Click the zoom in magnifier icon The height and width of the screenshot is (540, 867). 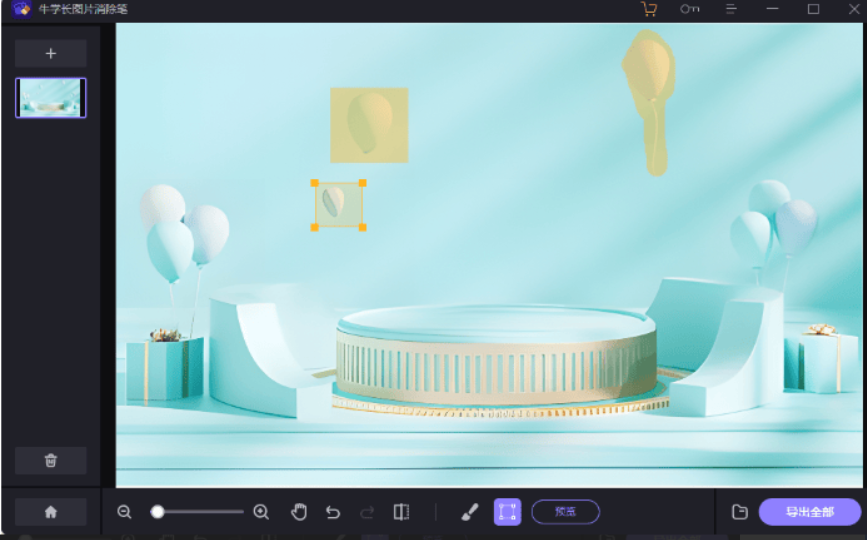tap(261, 512)
